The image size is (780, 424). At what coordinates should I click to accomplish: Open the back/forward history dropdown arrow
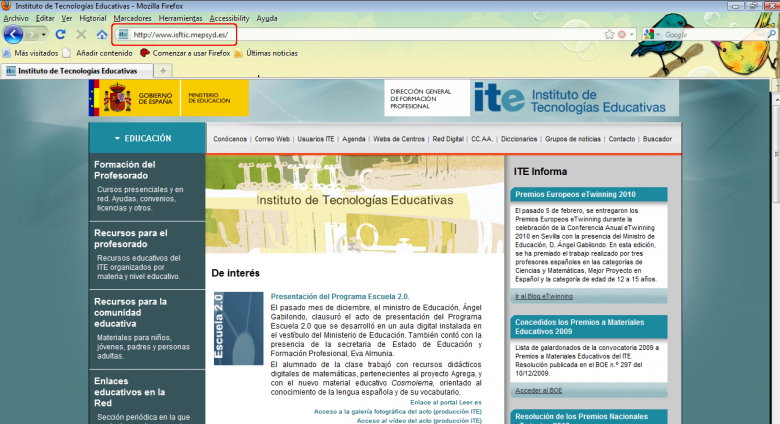(x=44, y=35)
